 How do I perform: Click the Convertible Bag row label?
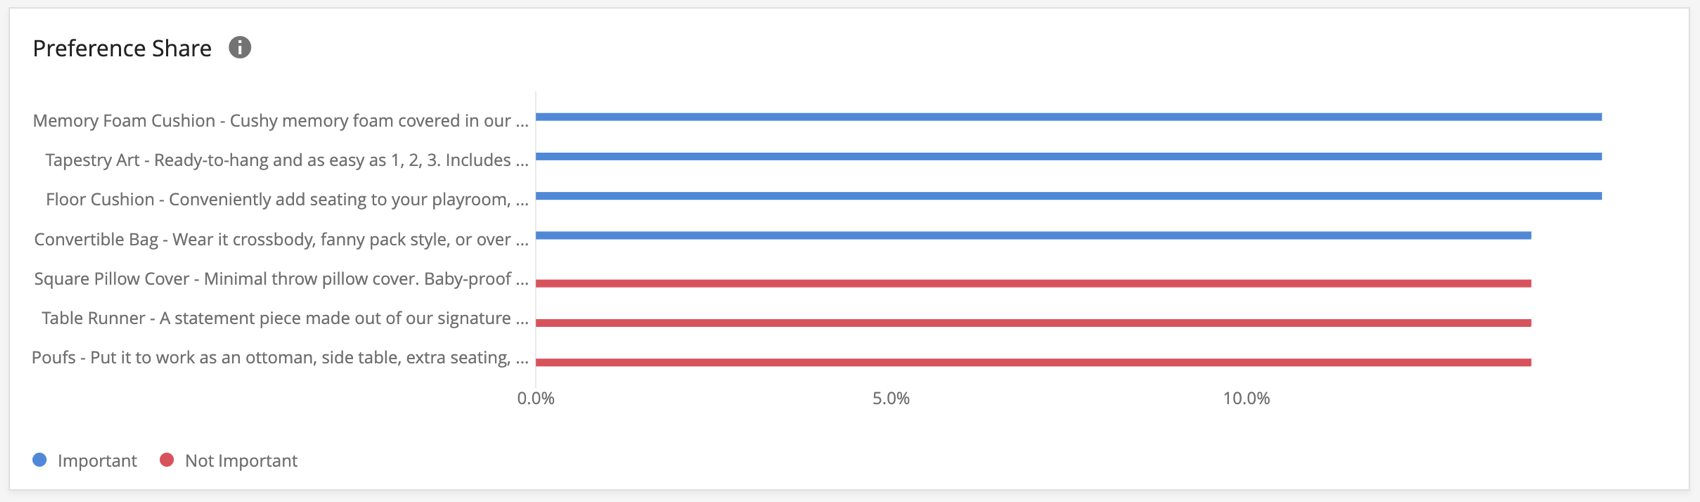point(281,240)
